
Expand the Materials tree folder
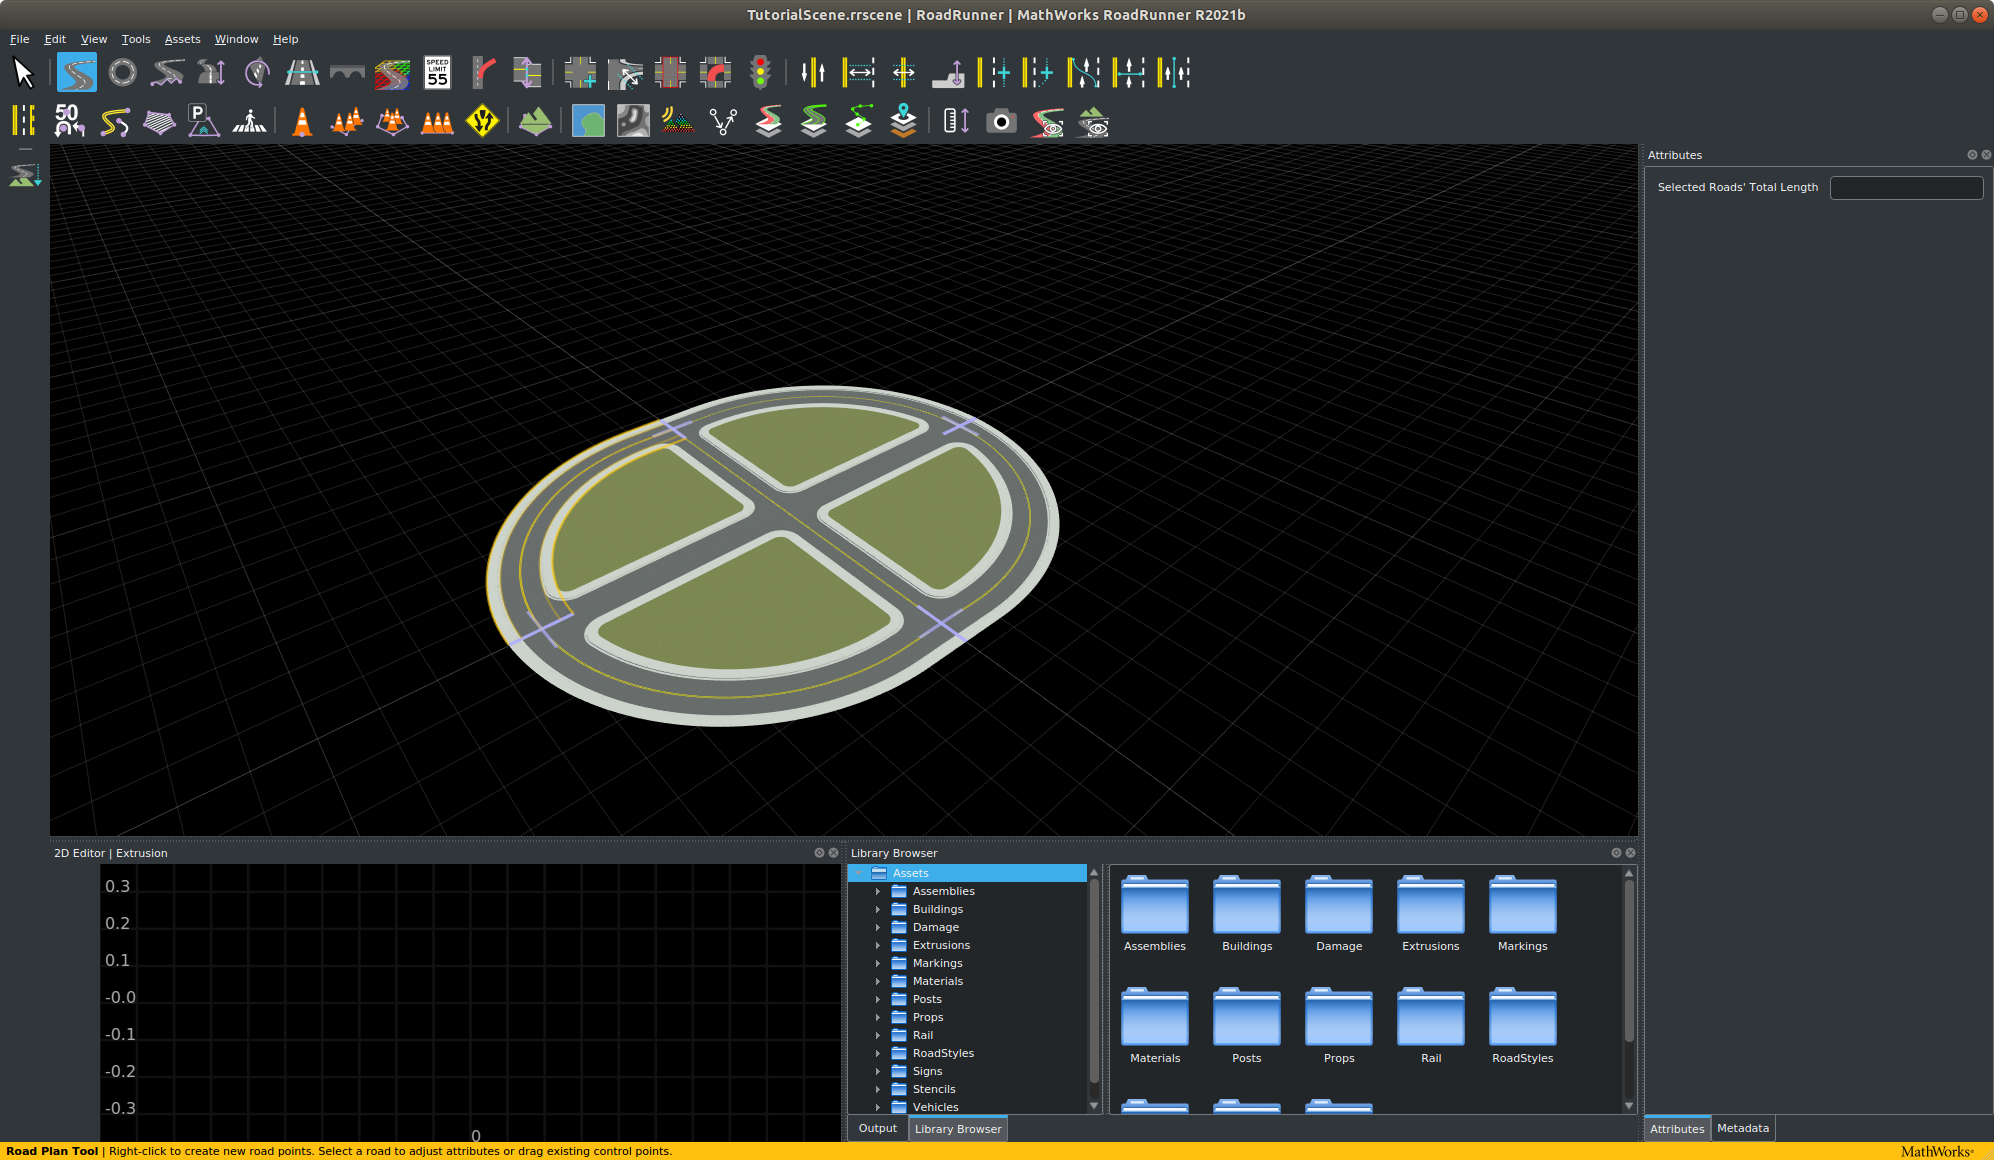(x=878, y=981)
